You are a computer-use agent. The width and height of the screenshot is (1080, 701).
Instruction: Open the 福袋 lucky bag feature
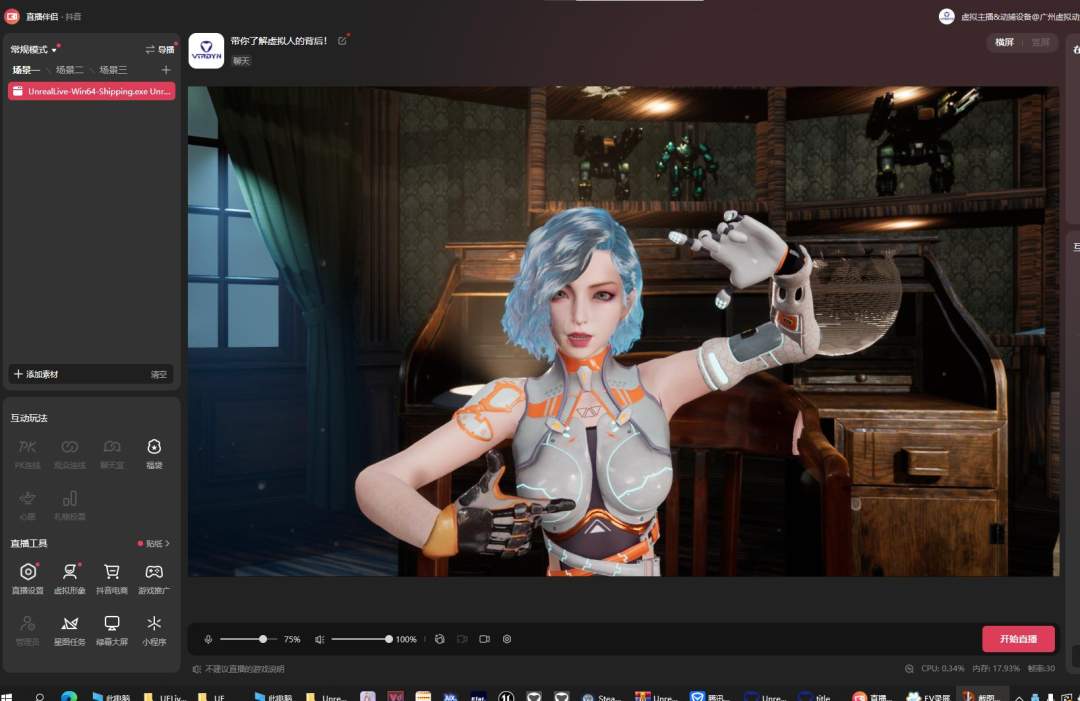(154, 453)
